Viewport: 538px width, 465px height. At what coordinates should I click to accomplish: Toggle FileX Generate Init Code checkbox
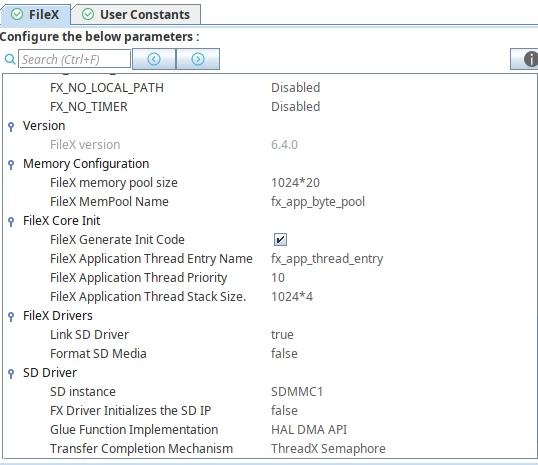[x=280, y=240]
